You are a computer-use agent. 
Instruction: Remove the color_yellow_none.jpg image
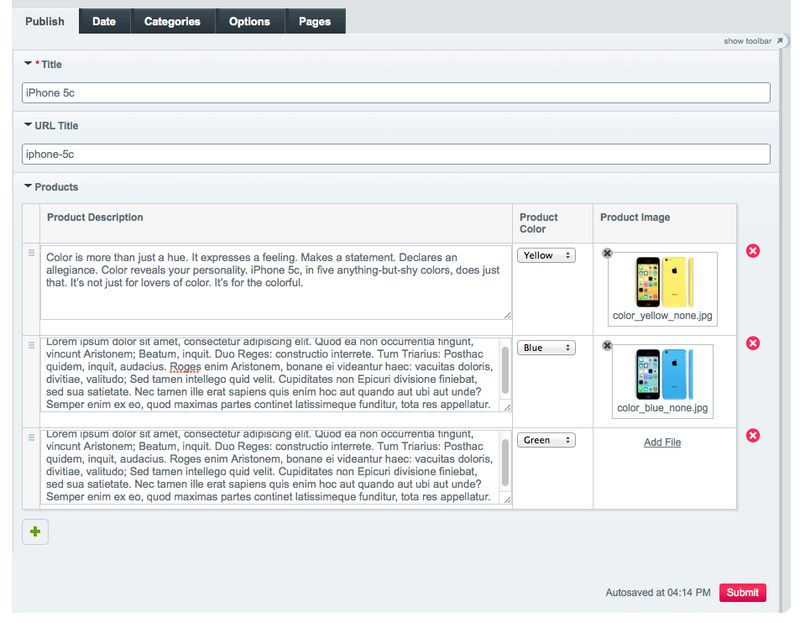pos(607,254)
